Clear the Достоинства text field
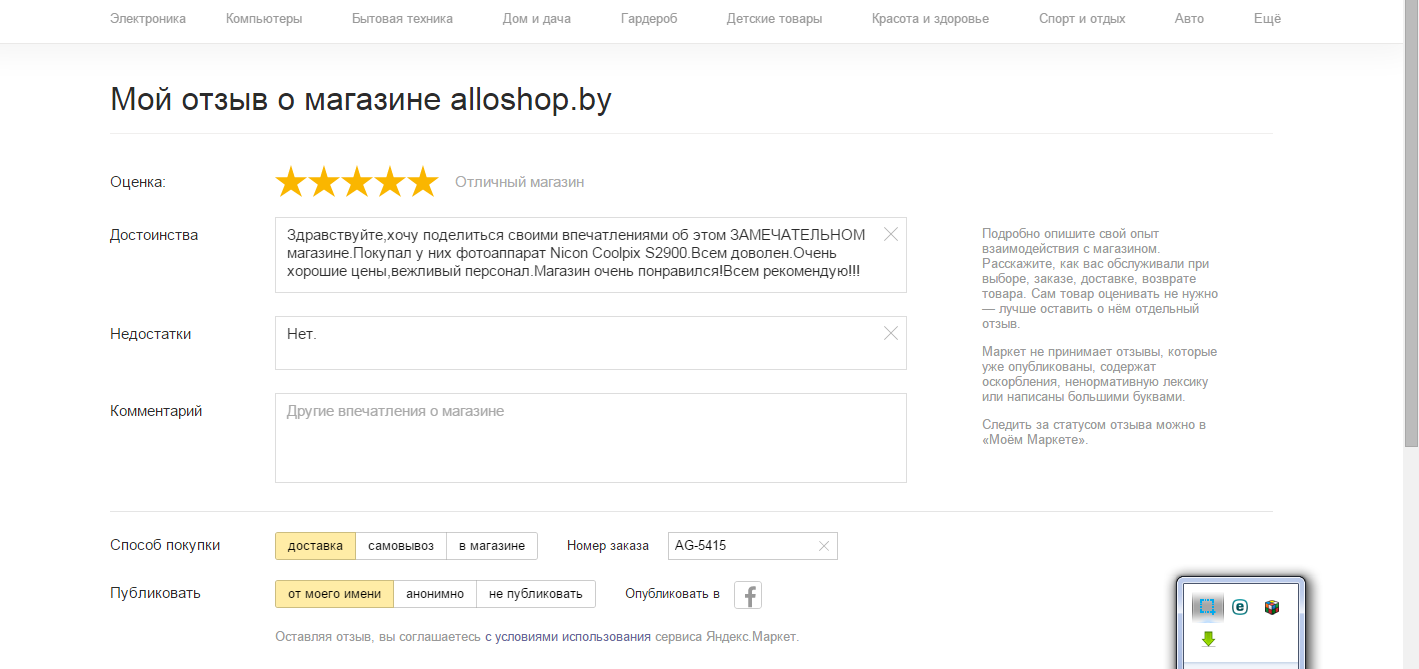The height and width of the screenshot is (669, 1419). tap(891, 234)
